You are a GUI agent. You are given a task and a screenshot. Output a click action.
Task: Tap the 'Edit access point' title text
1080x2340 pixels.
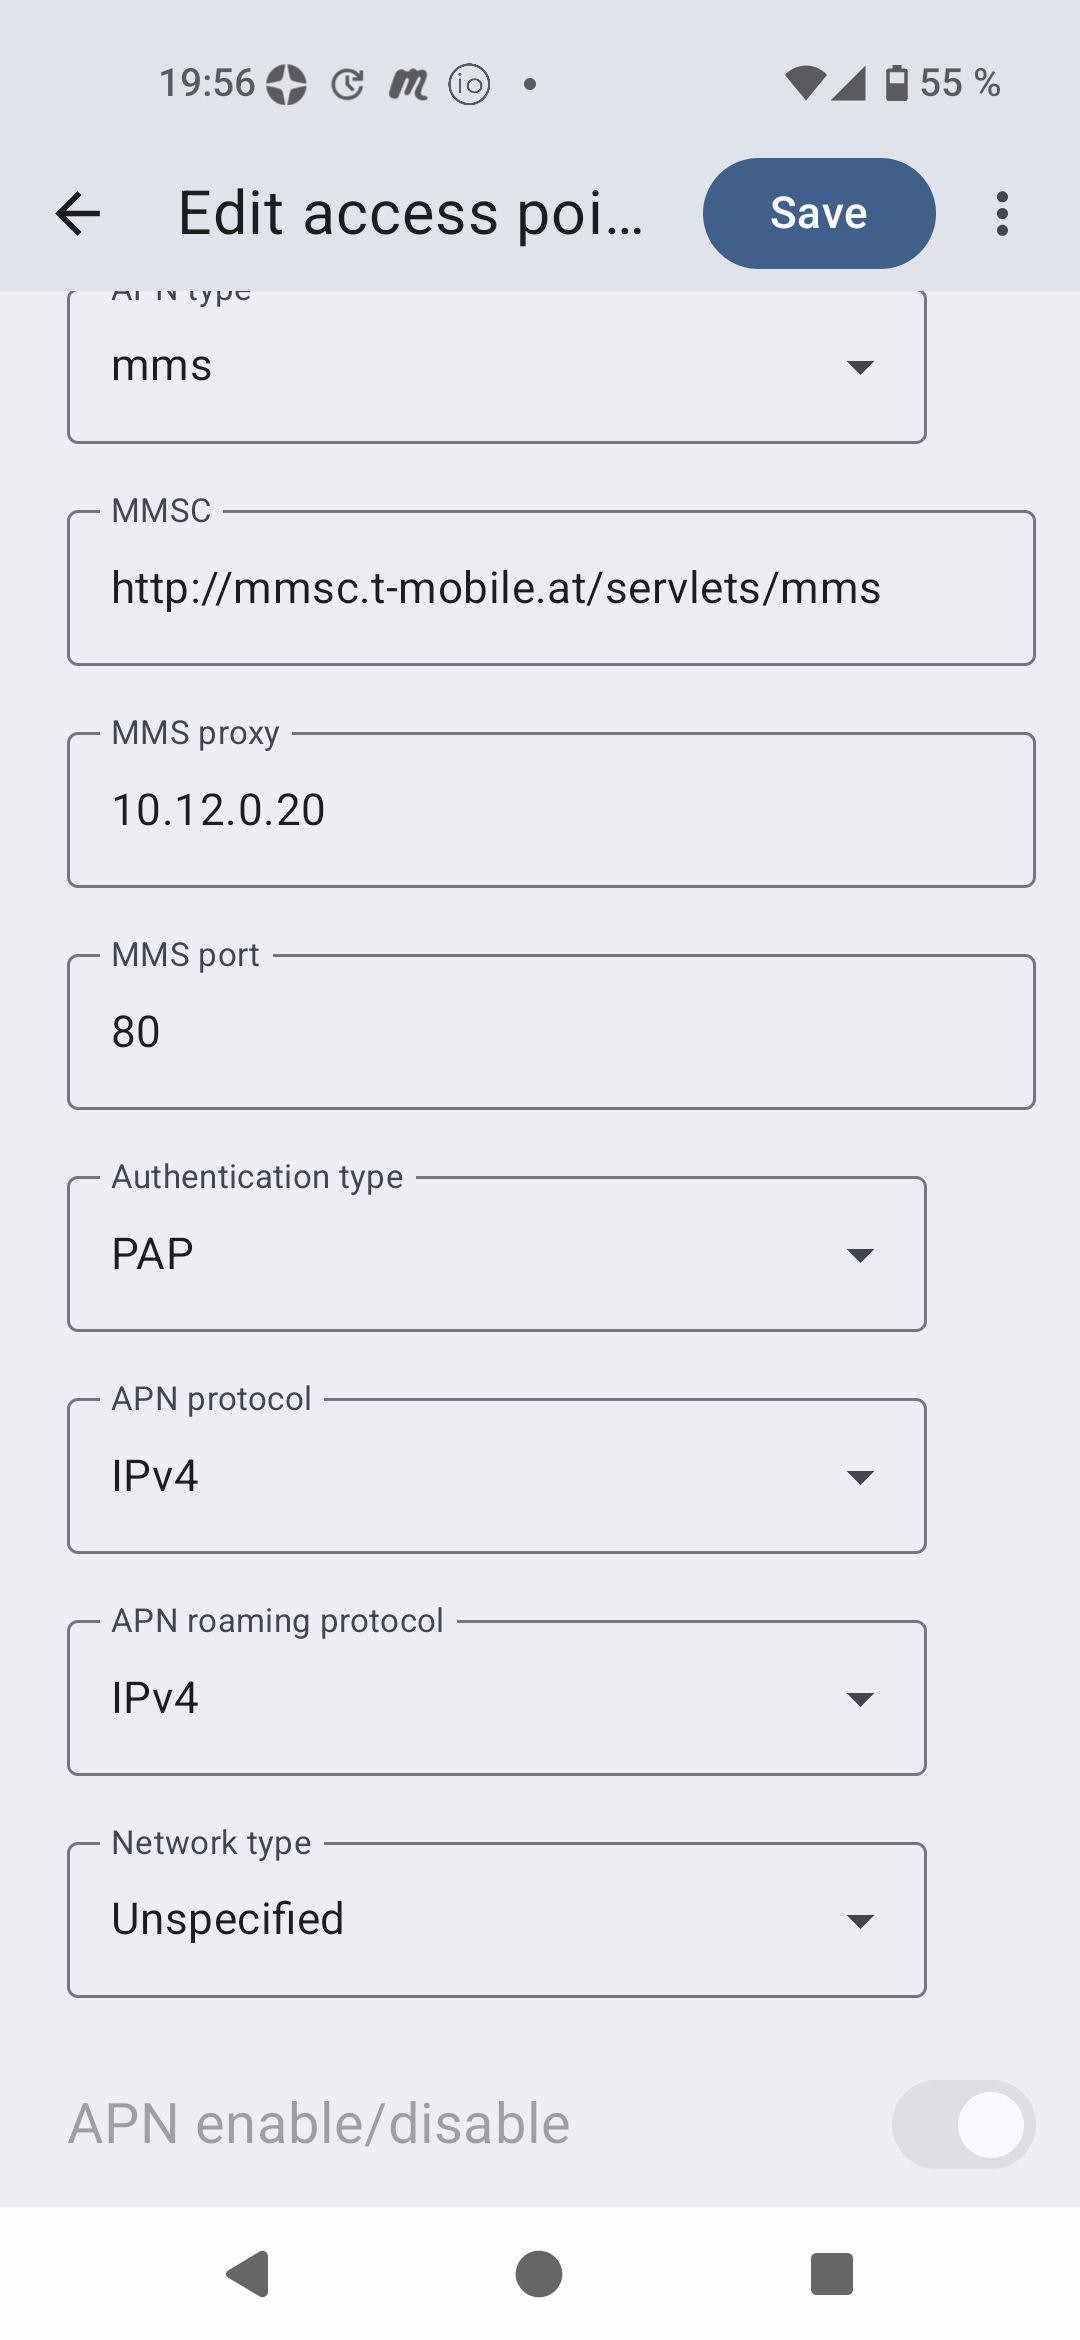point(410,213)
